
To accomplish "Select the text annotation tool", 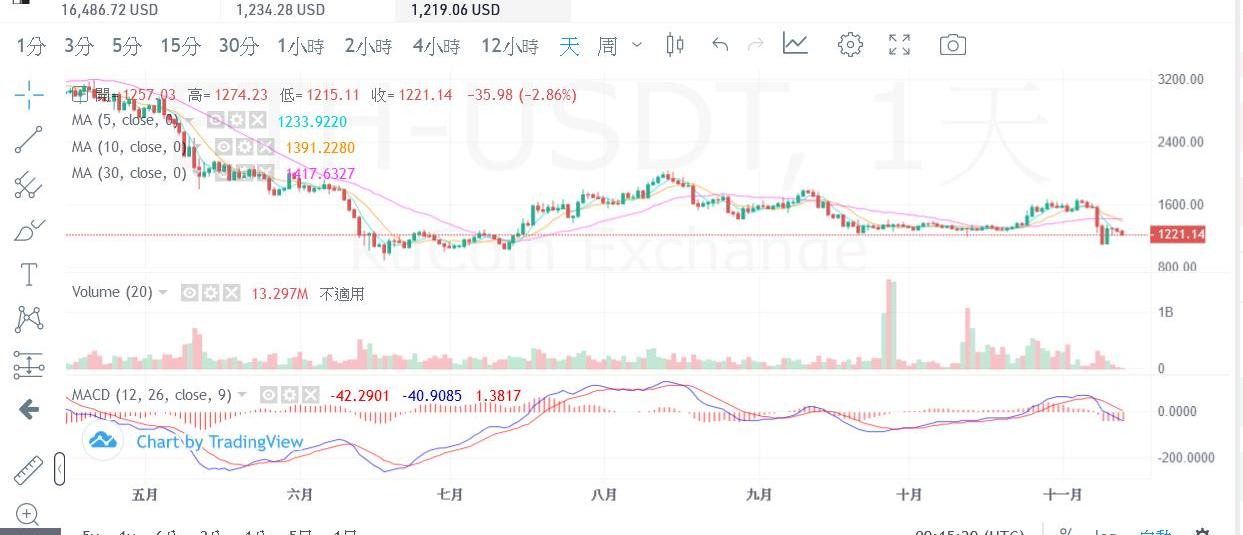I will click(29, 274).
